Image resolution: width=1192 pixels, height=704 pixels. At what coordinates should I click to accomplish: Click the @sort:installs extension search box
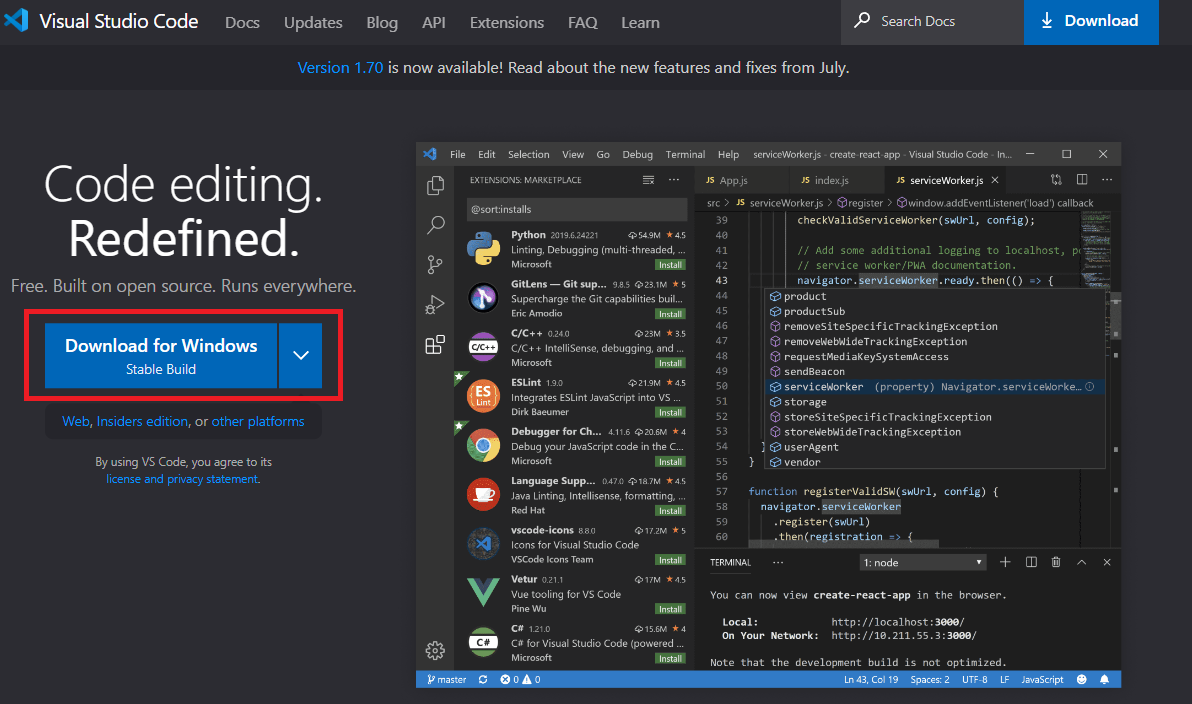click(576, 209)
